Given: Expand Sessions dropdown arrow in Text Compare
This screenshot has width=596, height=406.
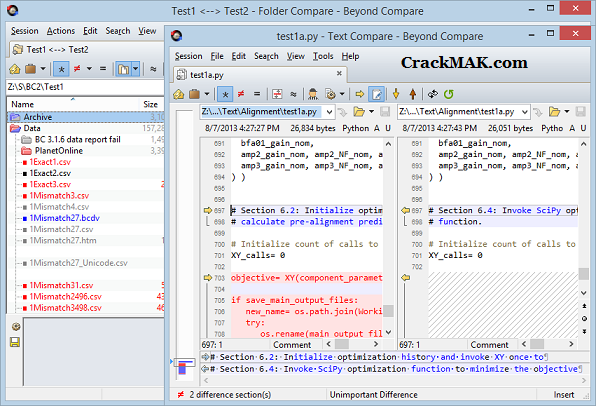Looking at the screenshot, I should [207, 94].
